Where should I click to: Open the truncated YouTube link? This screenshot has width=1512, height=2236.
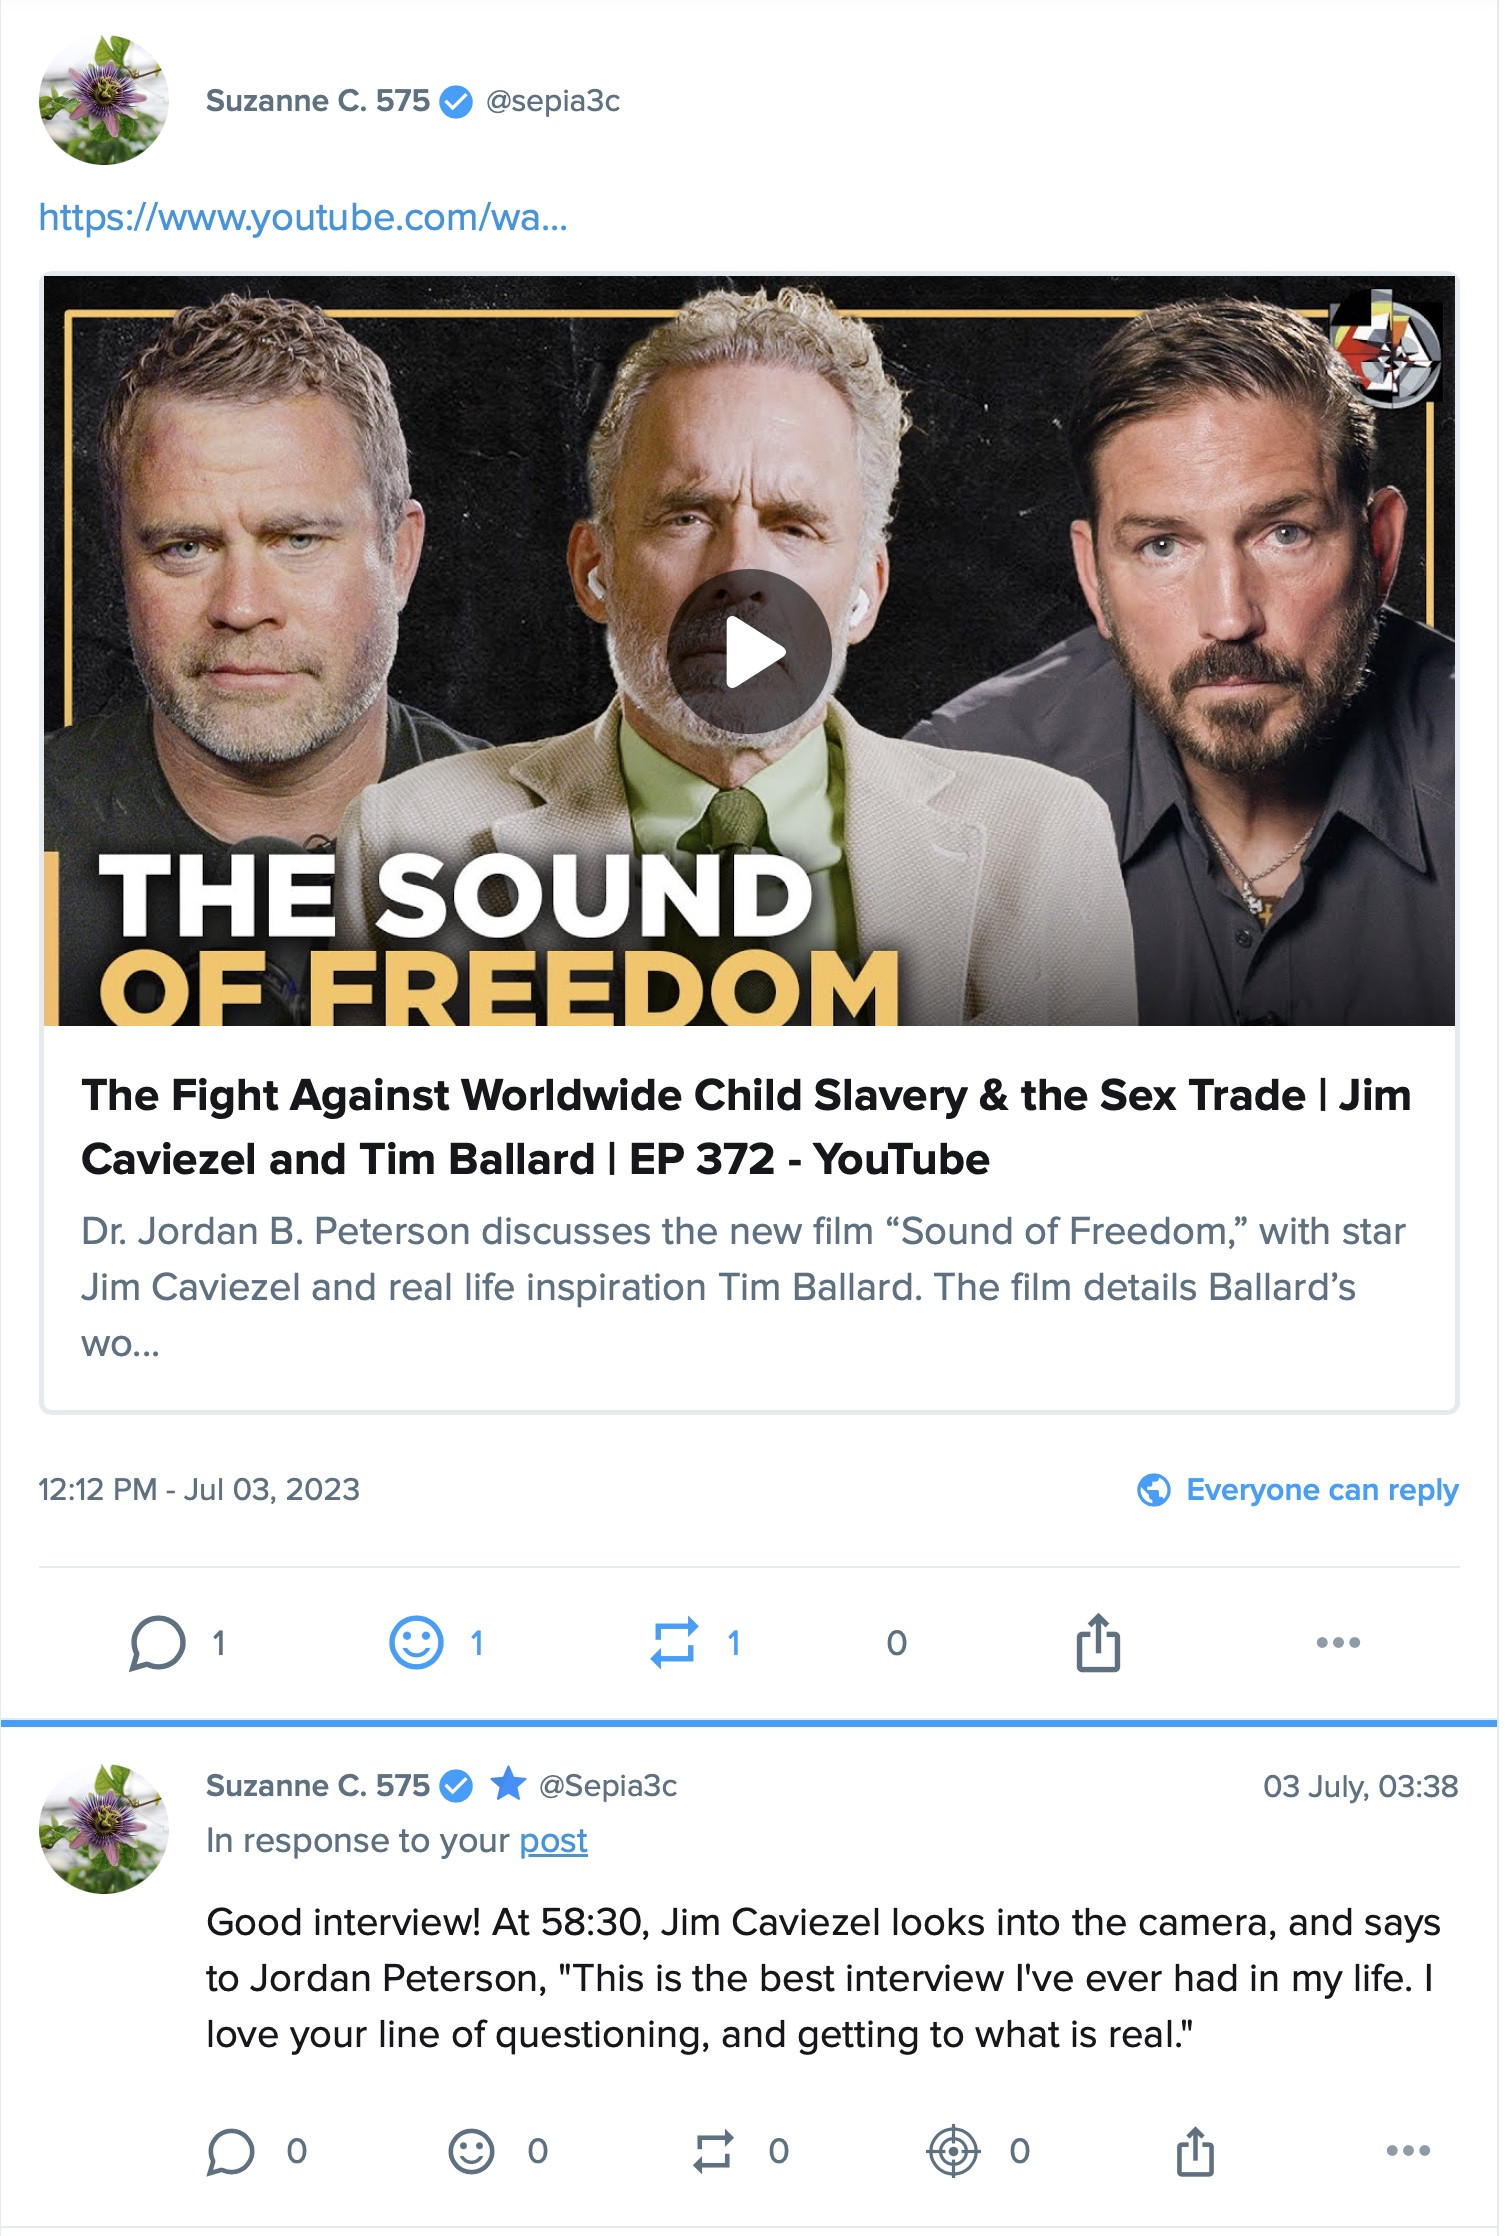click(x=302, y=217)
